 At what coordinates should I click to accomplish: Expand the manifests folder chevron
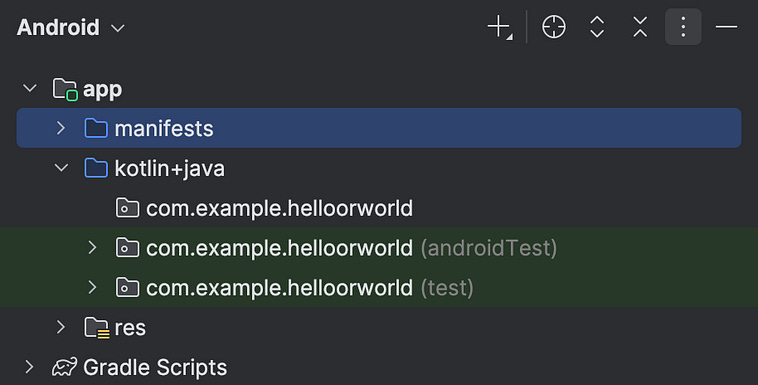click(x=61, y=128)
